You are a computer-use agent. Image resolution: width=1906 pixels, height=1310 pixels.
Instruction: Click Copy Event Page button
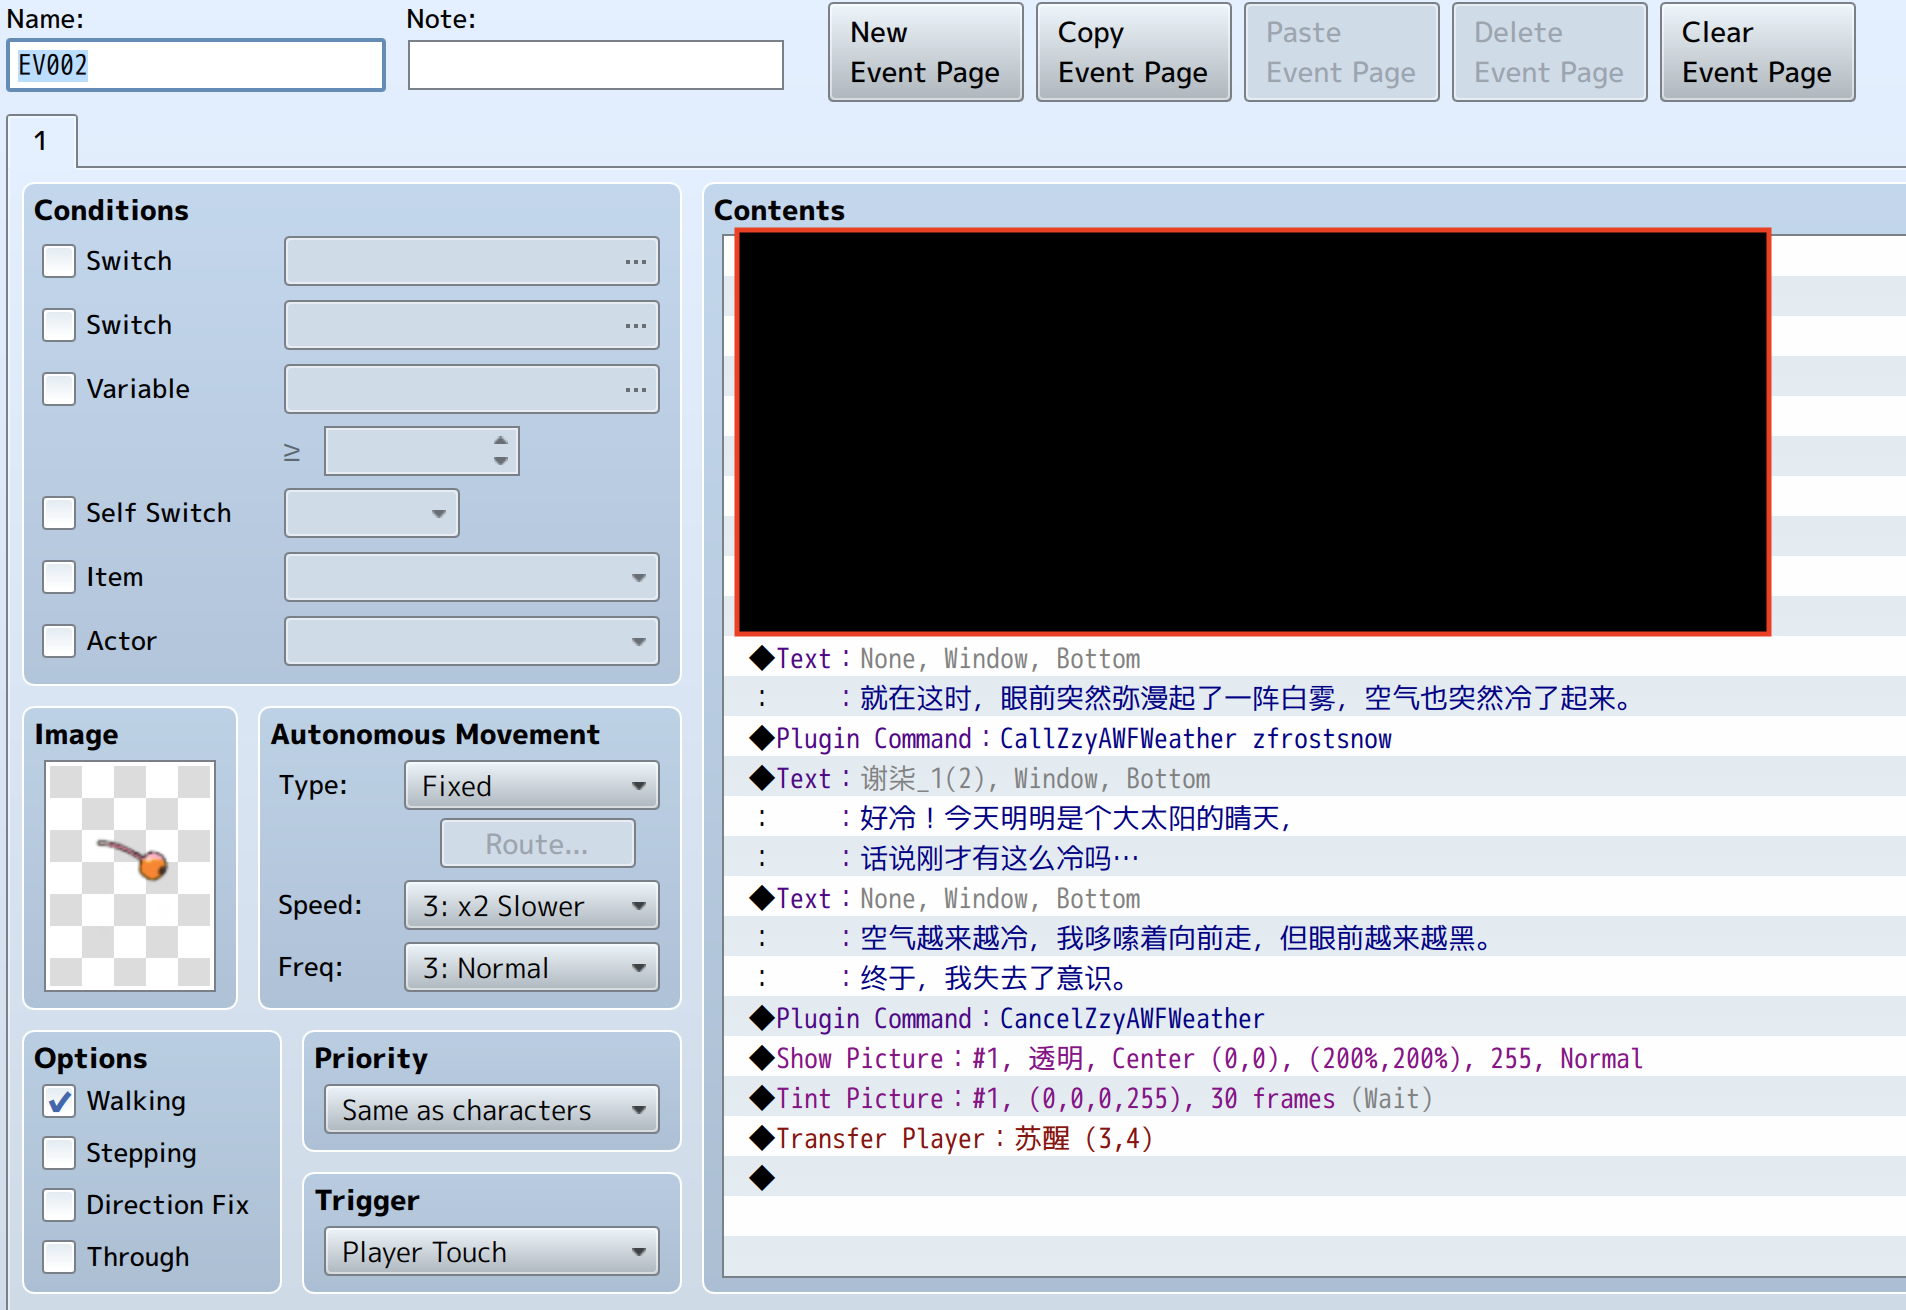coord(1134,52)
